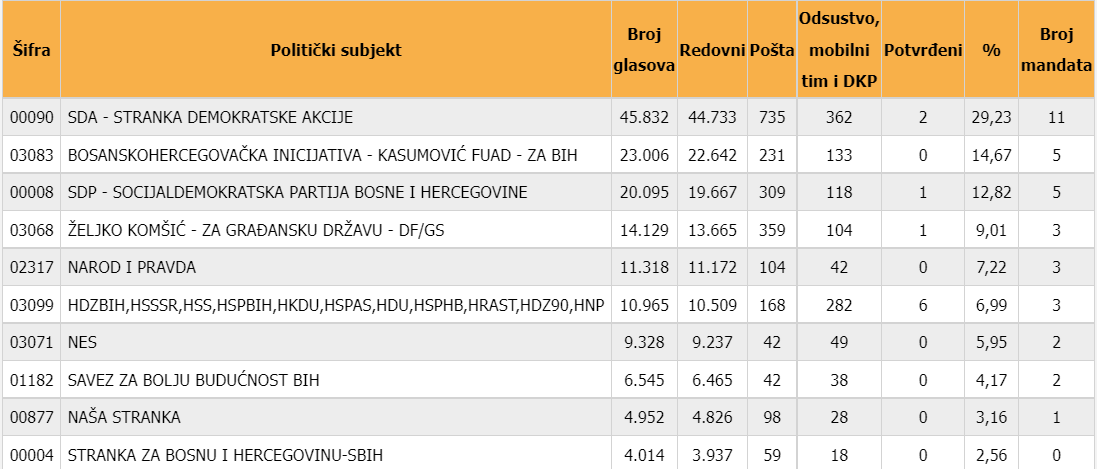Click the Šifra column header
Screen dimensions: 1097x469
click(31, 49)
